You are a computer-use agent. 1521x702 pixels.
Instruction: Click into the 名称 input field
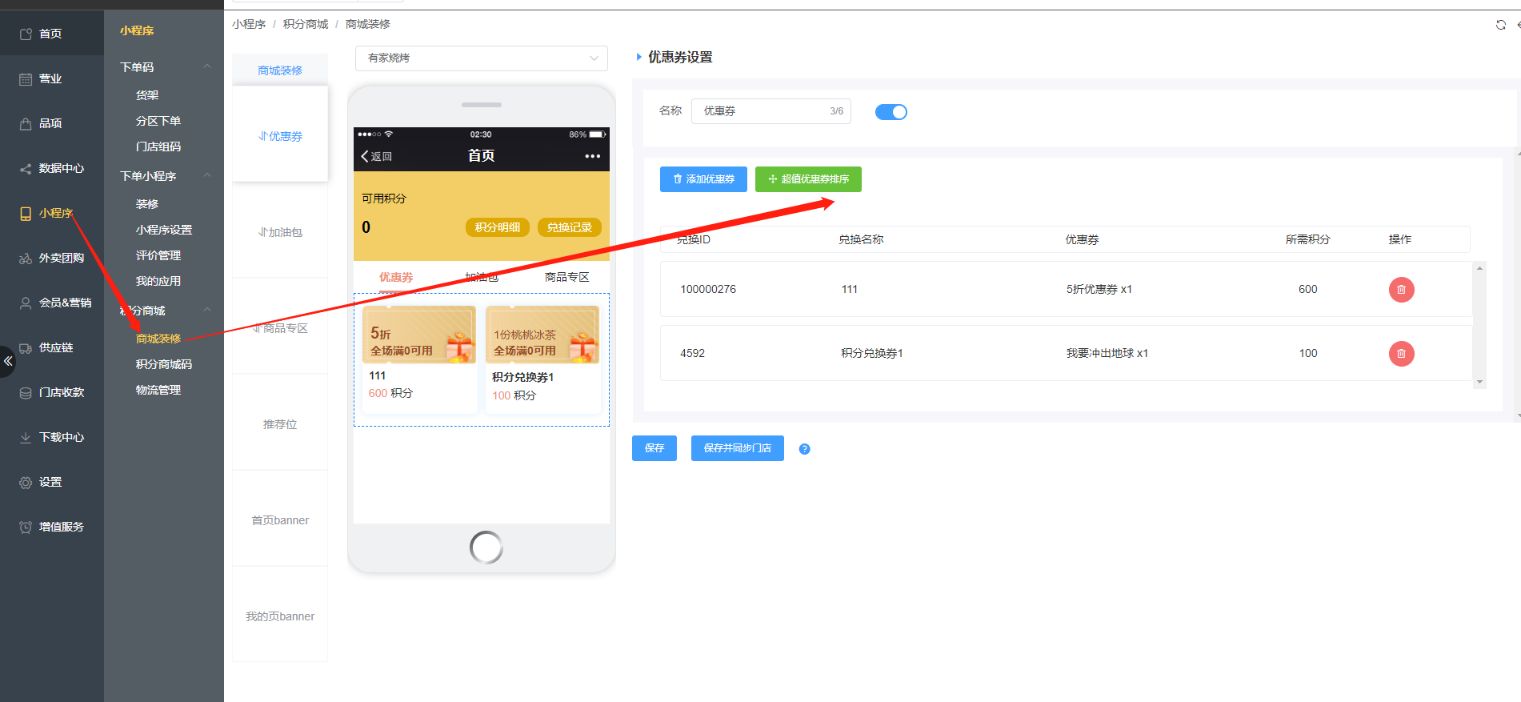point(771,111)
